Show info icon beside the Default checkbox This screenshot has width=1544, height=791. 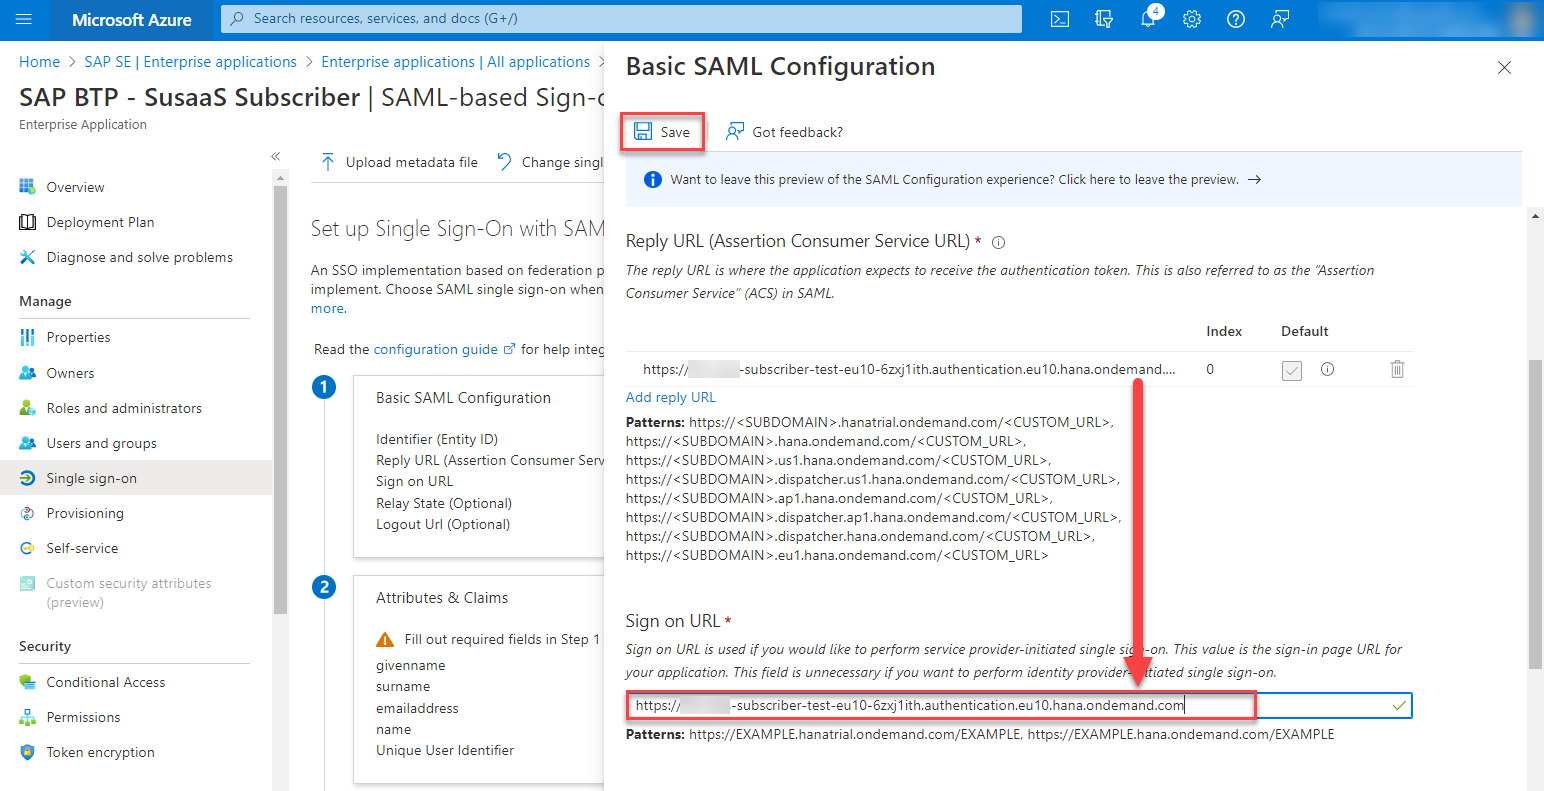[x=1327, y=369]
